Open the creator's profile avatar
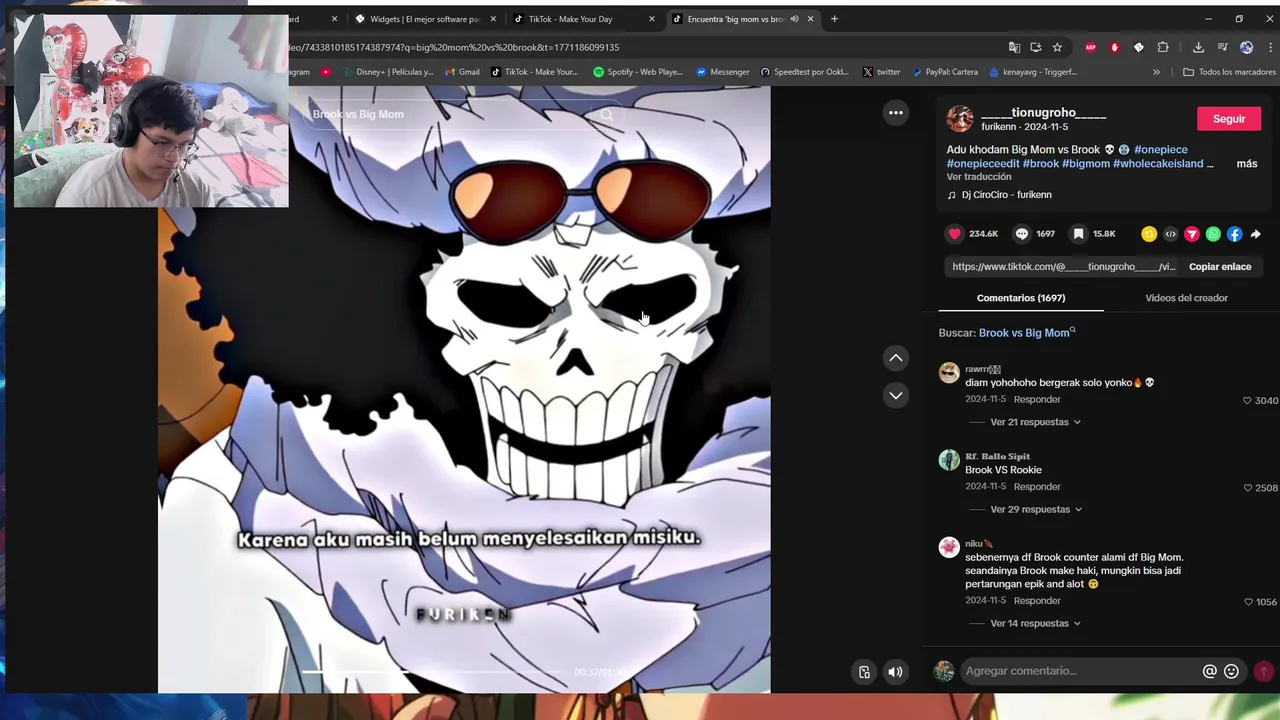 tap(960, 118)
